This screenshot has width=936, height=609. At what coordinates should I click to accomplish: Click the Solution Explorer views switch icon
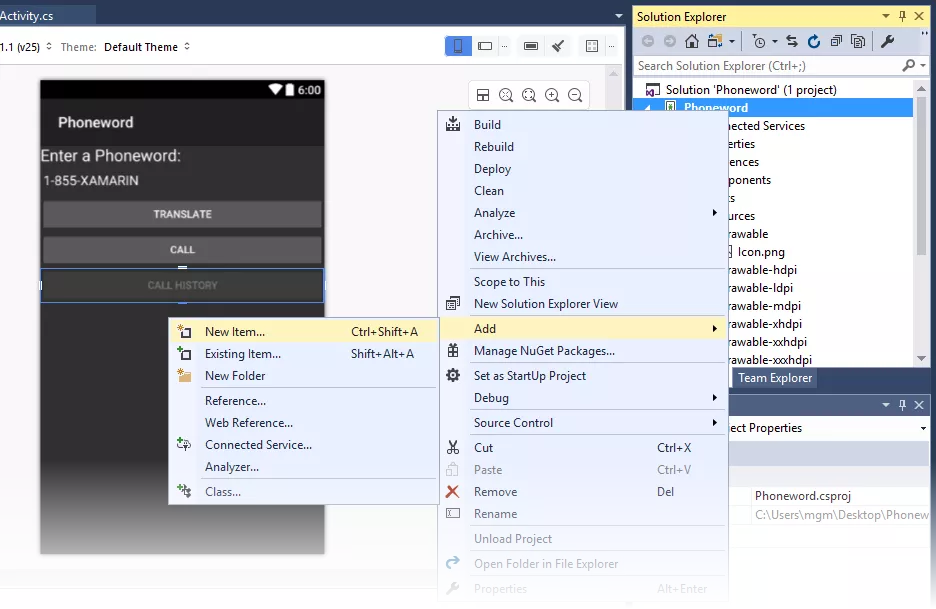[x=715, y=41]
